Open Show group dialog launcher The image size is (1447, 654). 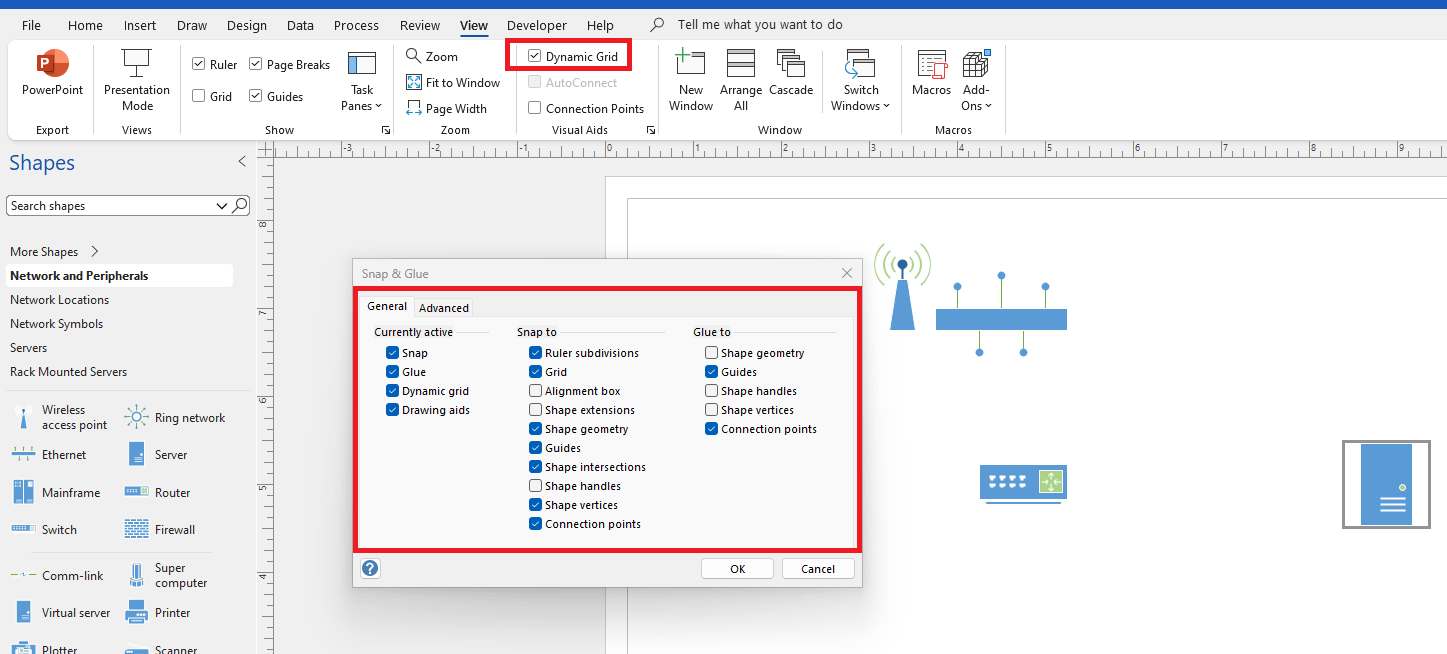[386, 130]
